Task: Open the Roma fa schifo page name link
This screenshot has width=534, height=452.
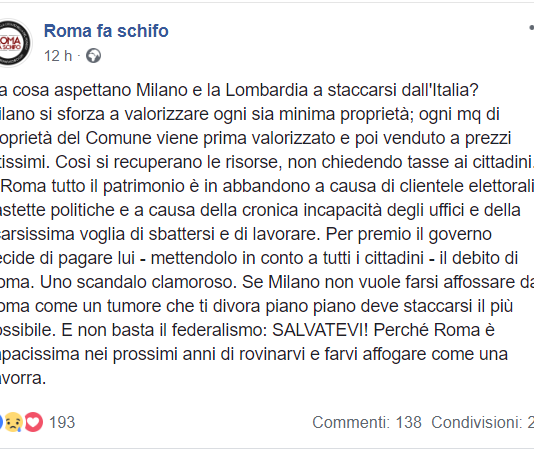Action: click(106, 31)
